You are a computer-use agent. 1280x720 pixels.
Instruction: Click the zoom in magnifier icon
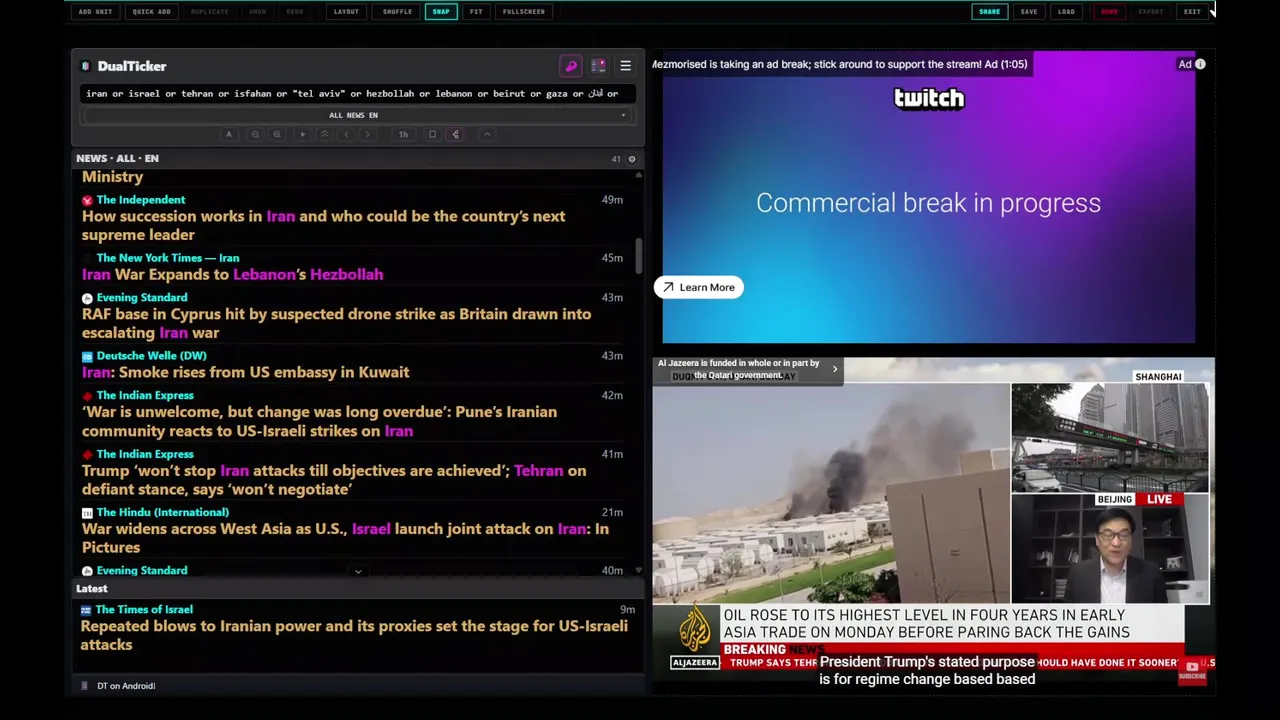(x=277, y=134)
